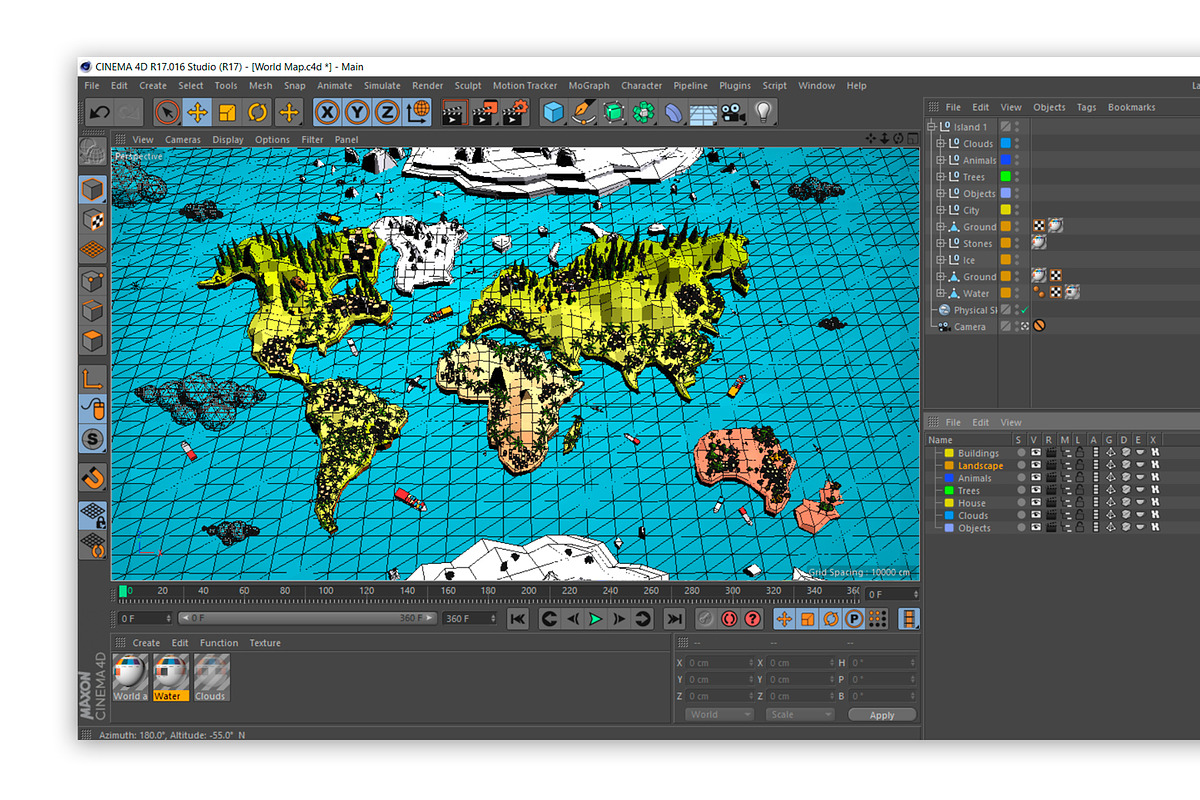Enable Texture mode checkered icon on left
This screenshot has width=1200, height=800.
point(93,219)
